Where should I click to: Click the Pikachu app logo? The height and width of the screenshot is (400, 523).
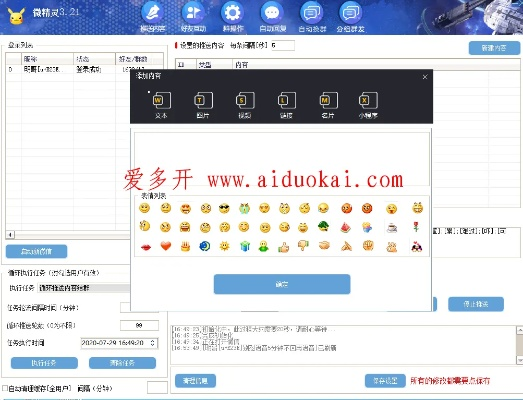pyautogui.click(x=16, y=15)
